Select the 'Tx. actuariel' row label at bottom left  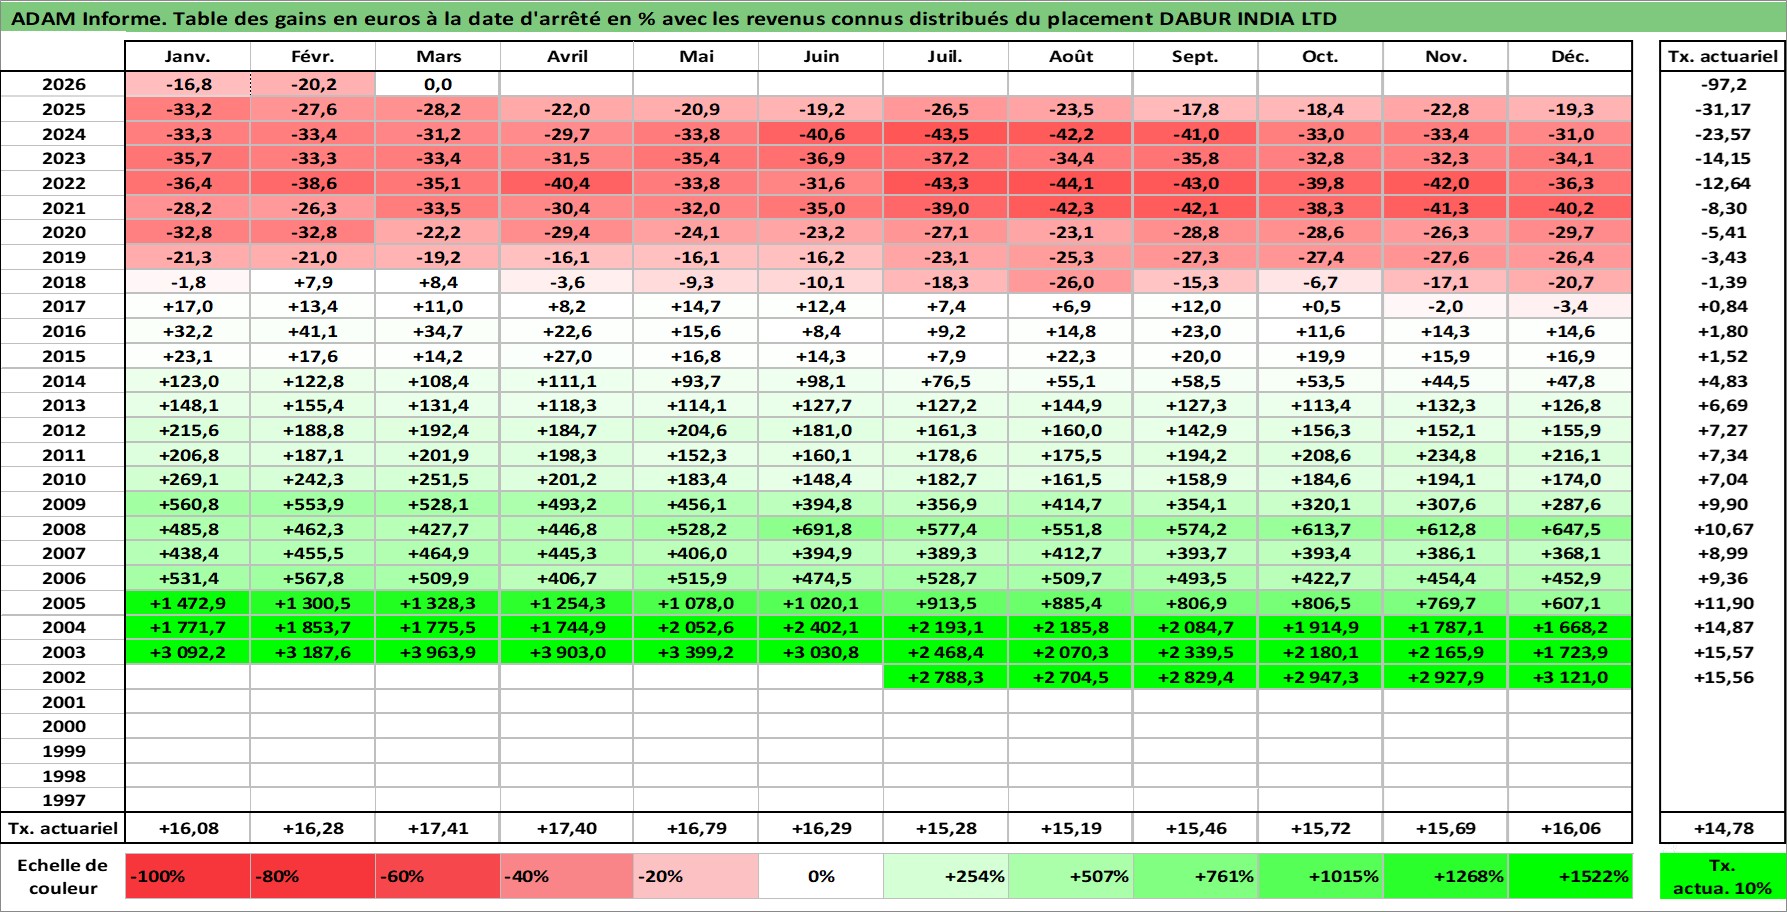(x=63, y=828)
